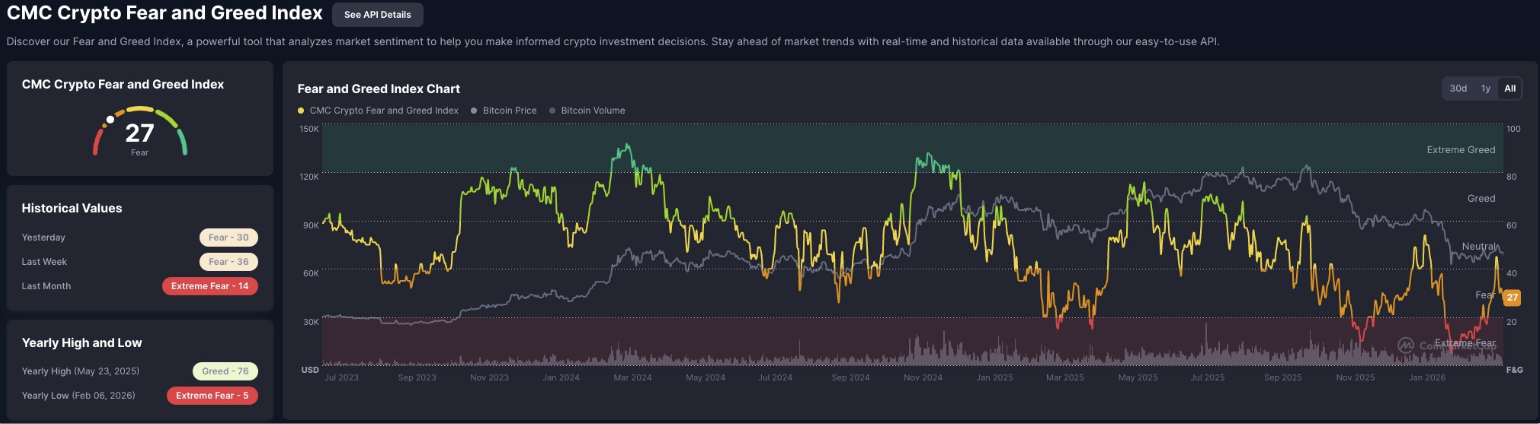Click the red Extreme Fear - 14 badge
Image resolution: width=1540 pixels, height=424 pixels.
(210, 286)
